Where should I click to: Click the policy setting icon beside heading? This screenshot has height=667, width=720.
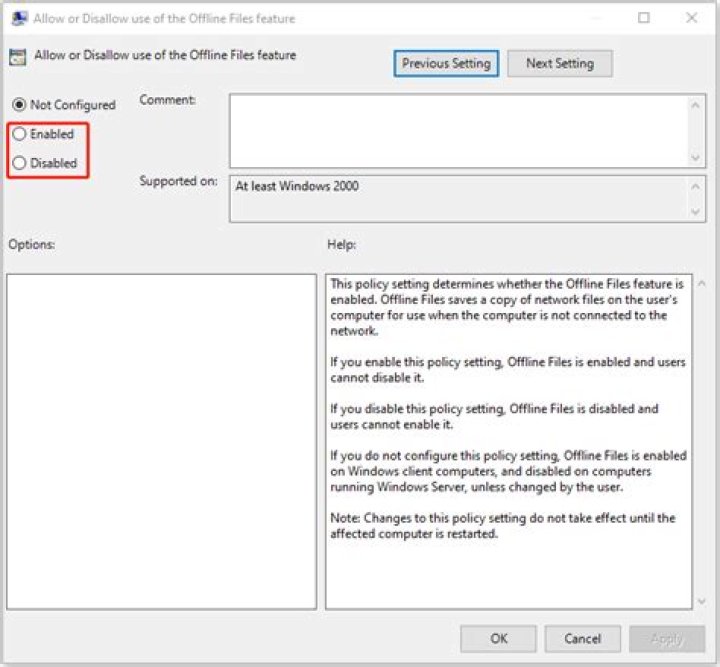pos(17,57)
